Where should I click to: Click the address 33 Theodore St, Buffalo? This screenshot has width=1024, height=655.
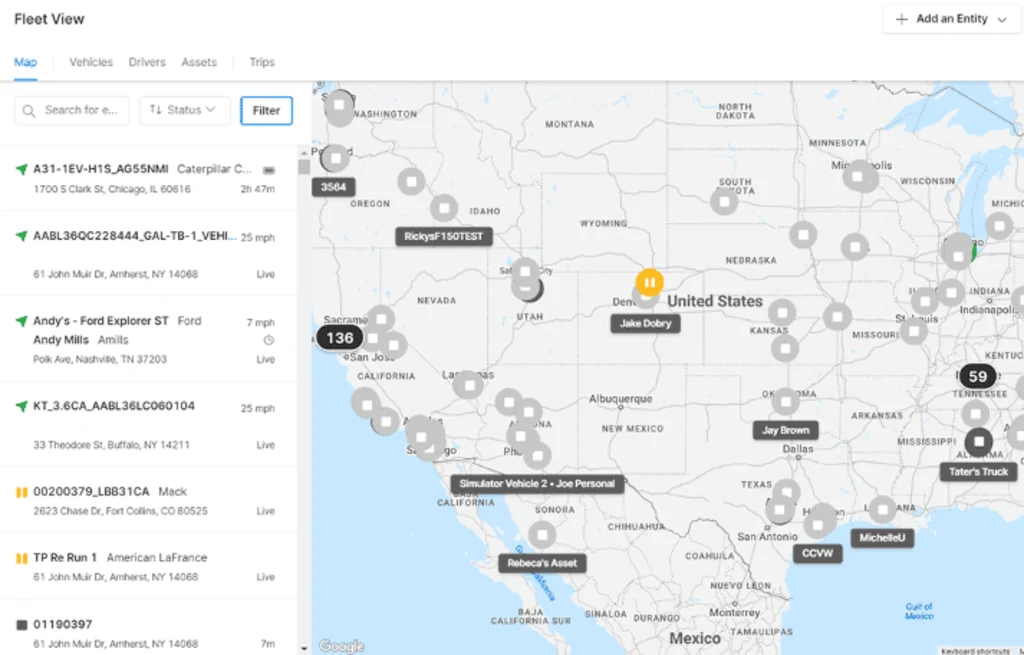111,445
